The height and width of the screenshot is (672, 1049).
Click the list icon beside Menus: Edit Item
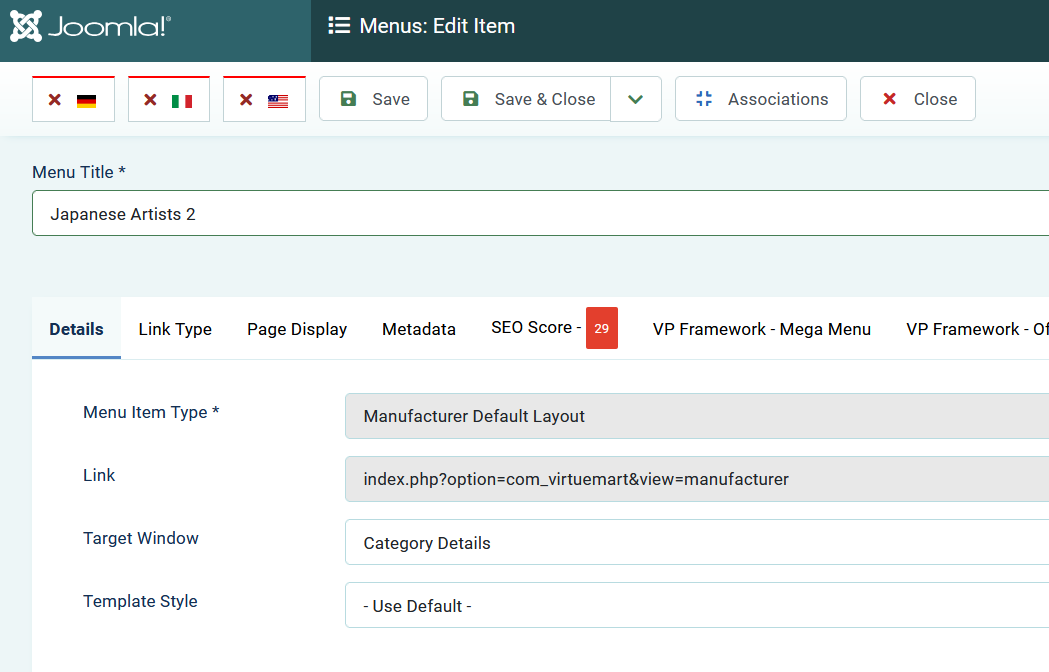pyautogui.click(x=339, y=26)
